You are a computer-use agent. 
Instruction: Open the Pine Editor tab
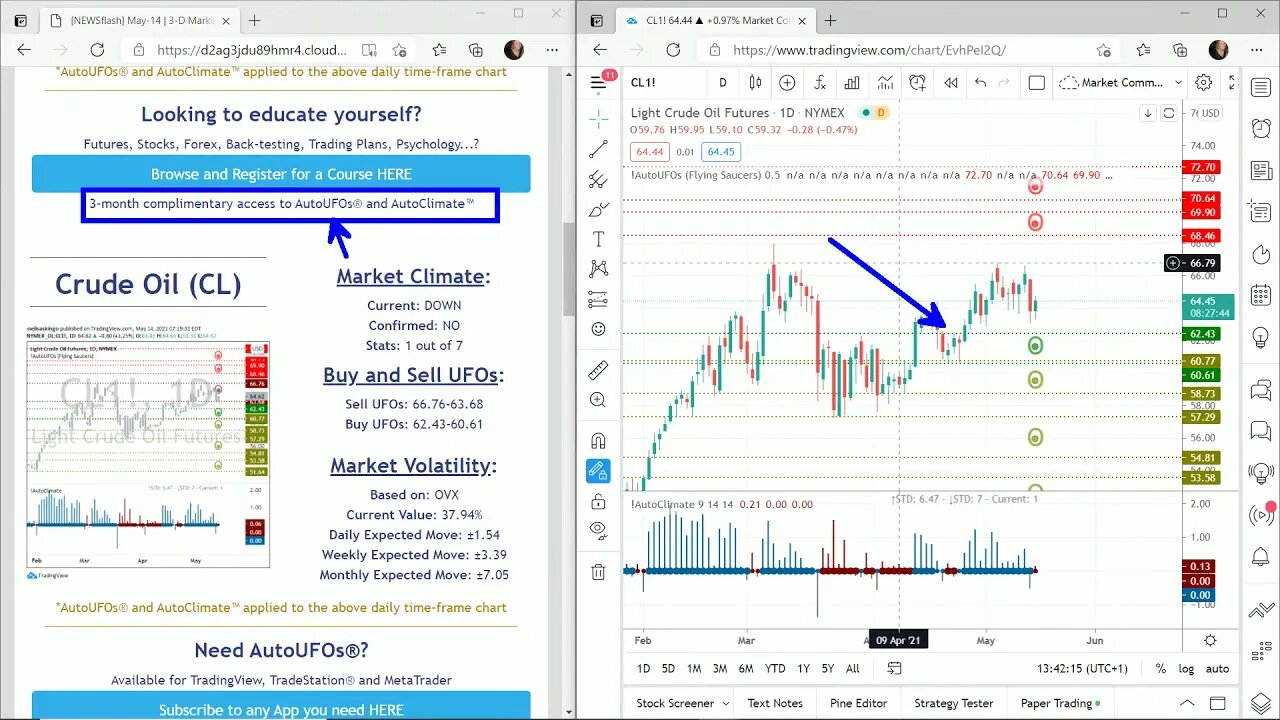858,703
